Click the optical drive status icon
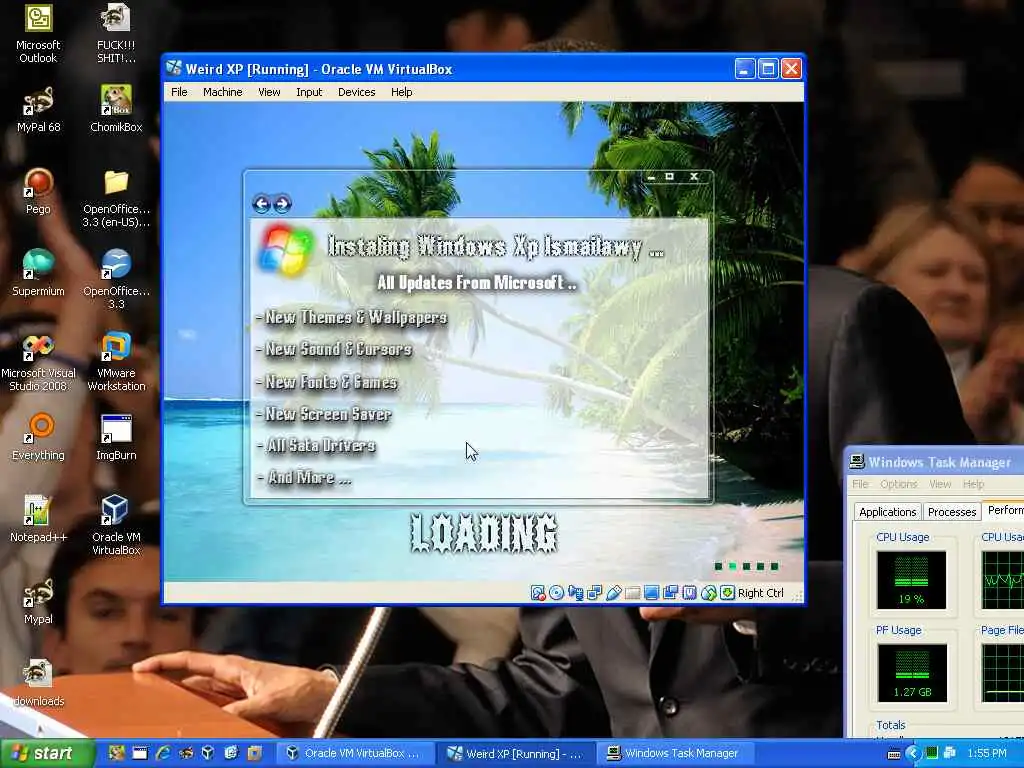The image size is (1024, 768). pyautogui.click(x=556, y=593)
